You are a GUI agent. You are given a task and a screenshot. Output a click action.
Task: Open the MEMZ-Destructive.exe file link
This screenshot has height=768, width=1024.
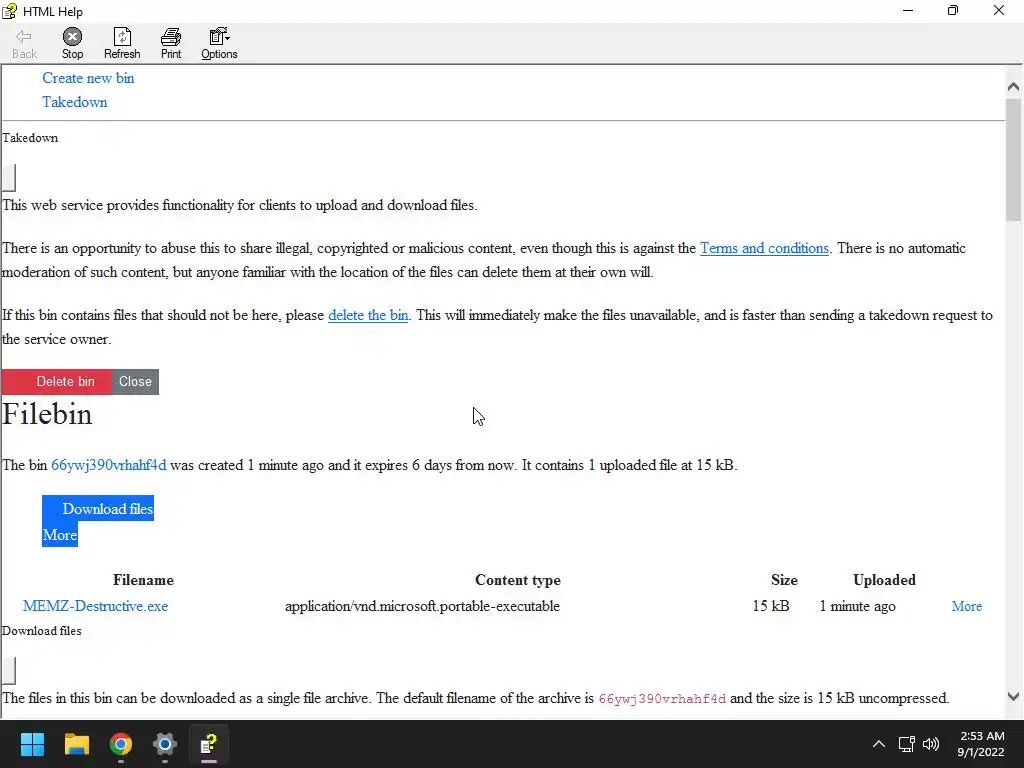[95, 606]
